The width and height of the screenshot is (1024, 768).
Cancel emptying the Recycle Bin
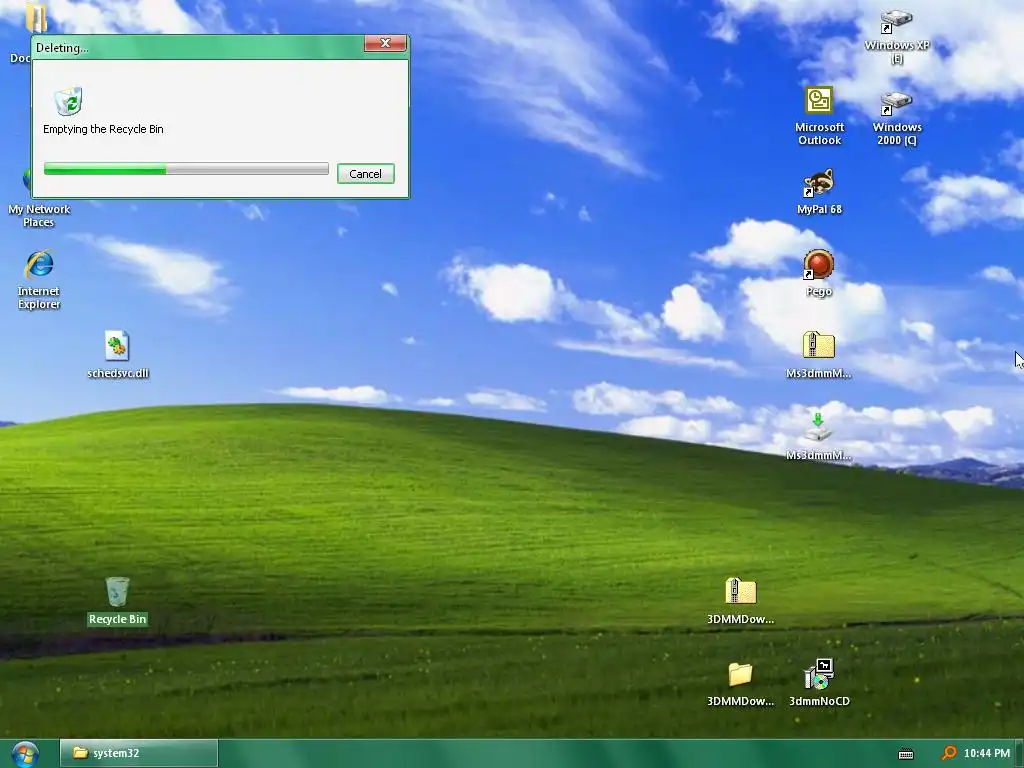366,174
